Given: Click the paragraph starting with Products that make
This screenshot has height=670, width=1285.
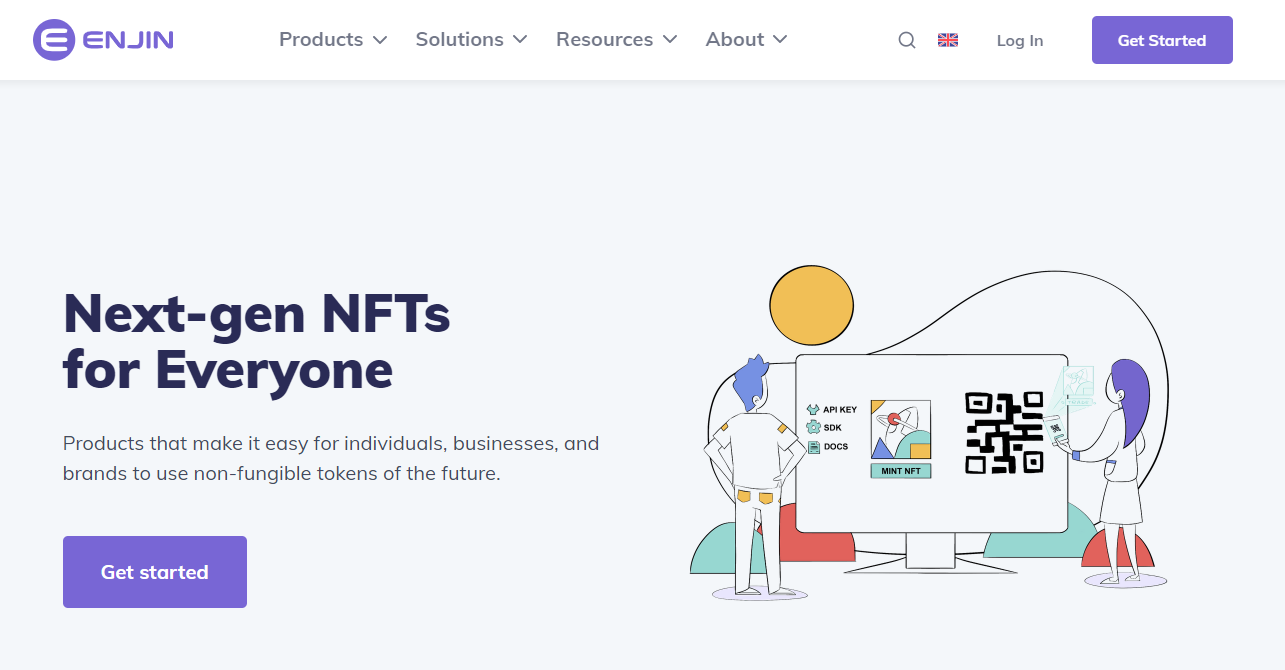Looking at the screenshot, I should pos(331,458).
